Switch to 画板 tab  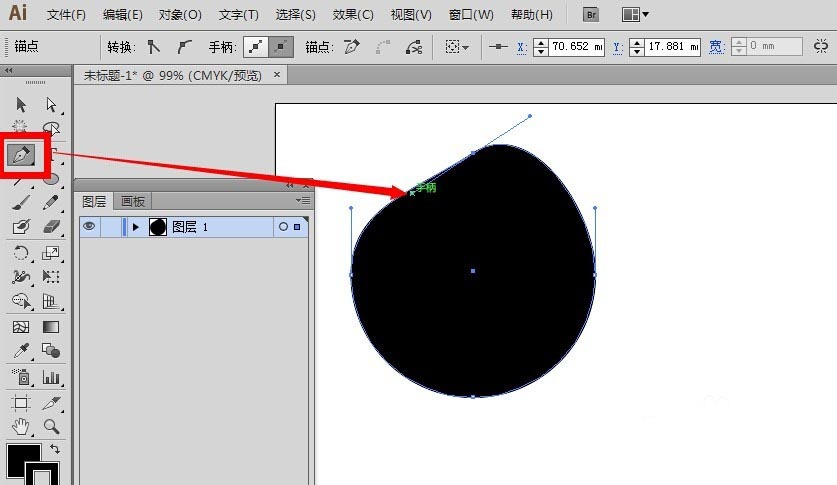(x=133, y=201)
